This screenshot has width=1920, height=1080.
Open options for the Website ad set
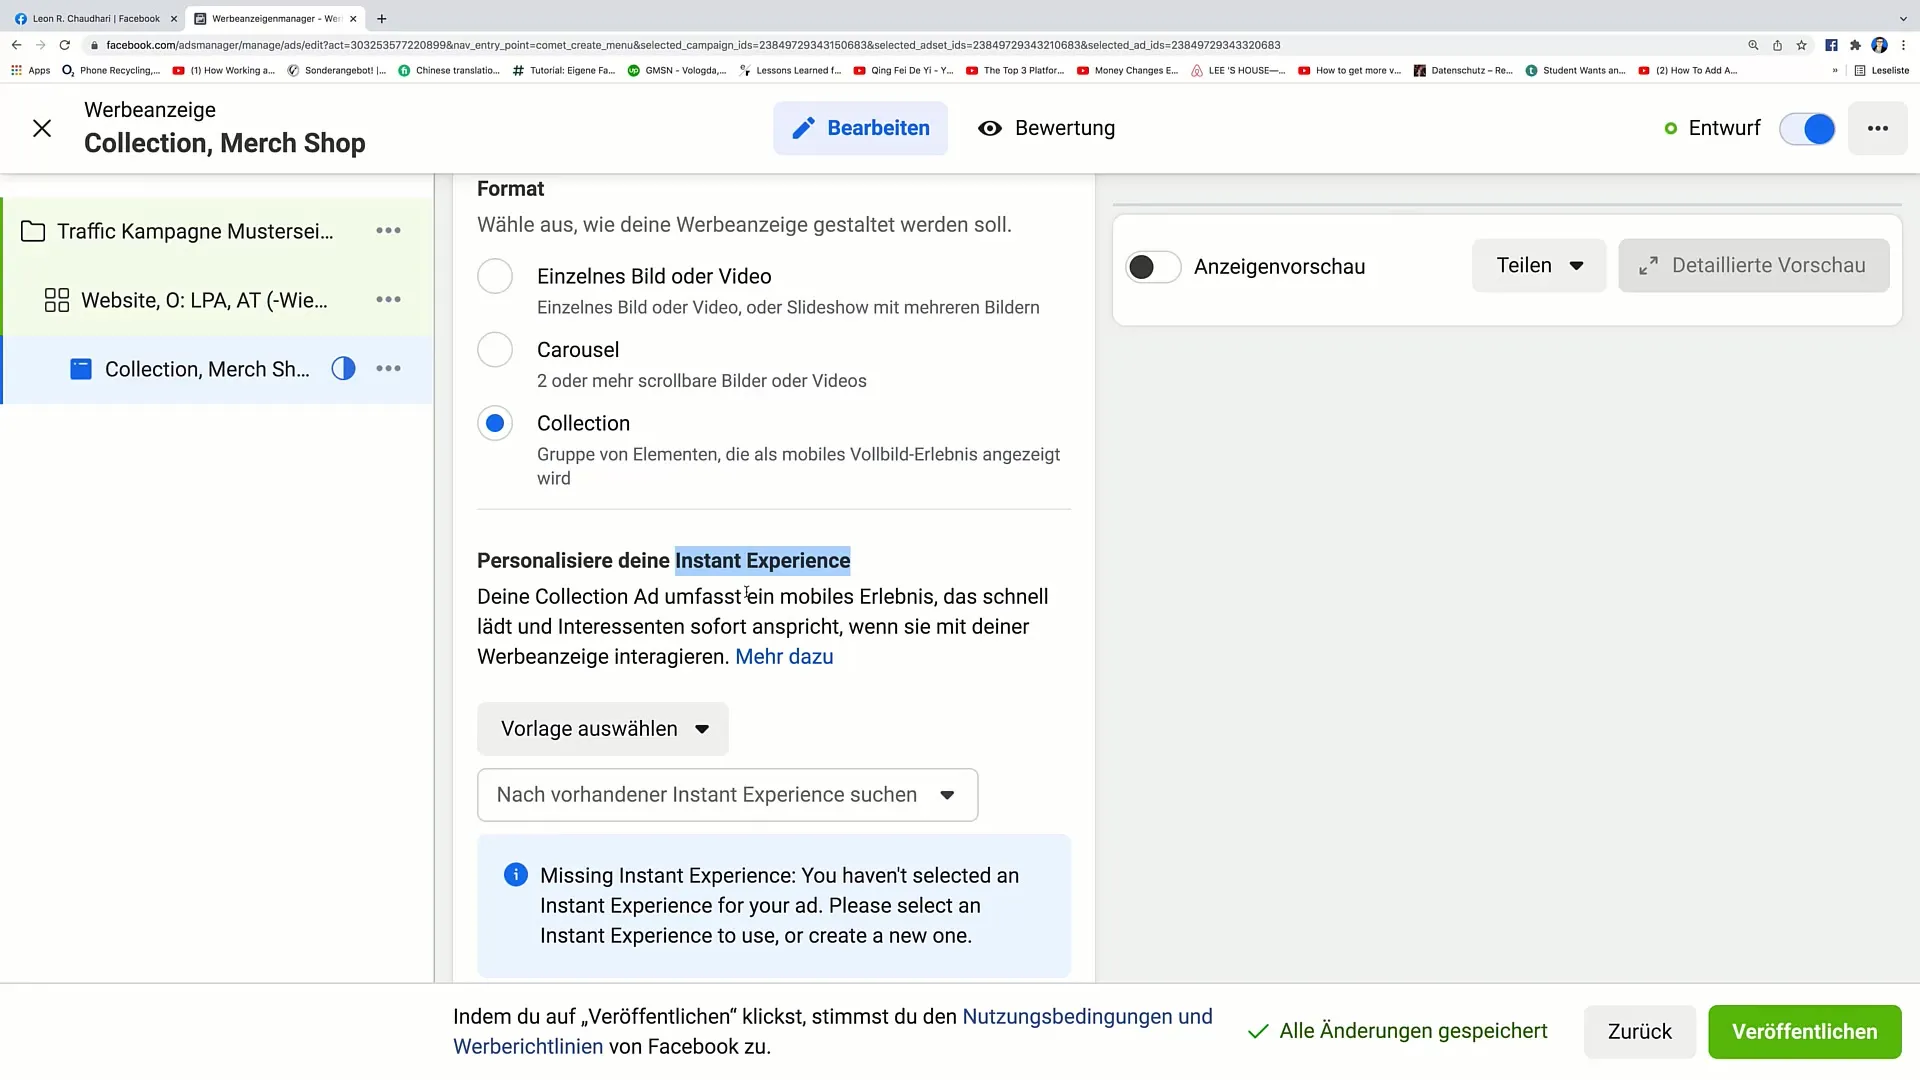click(x=388, y=300)
